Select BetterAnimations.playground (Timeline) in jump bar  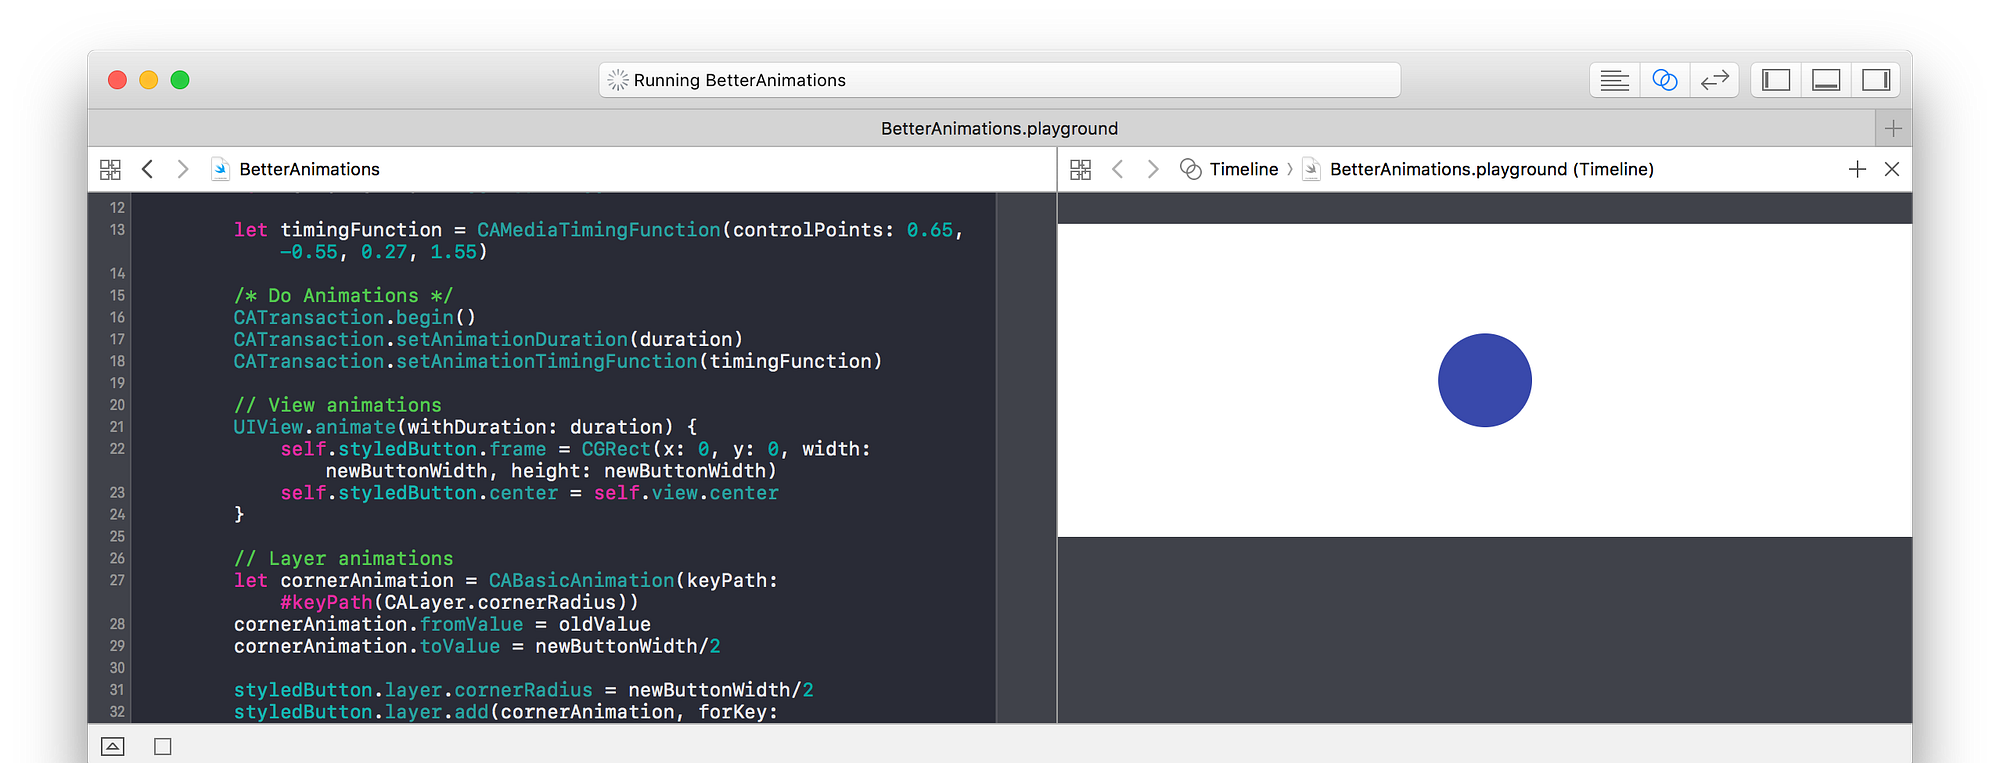(x=1478, y=169)
